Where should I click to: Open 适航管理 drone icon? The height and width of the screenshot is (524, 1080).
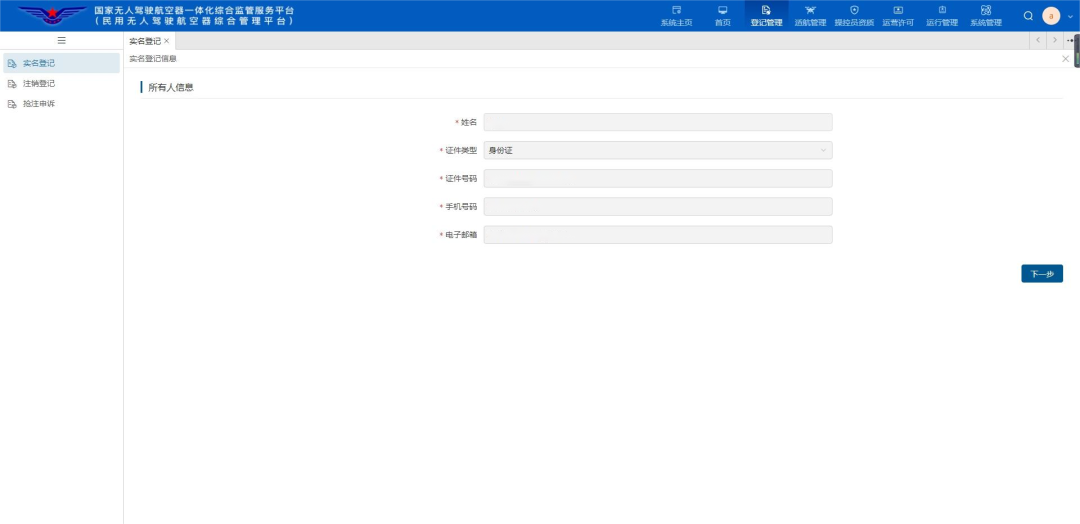tap(810, 10)
